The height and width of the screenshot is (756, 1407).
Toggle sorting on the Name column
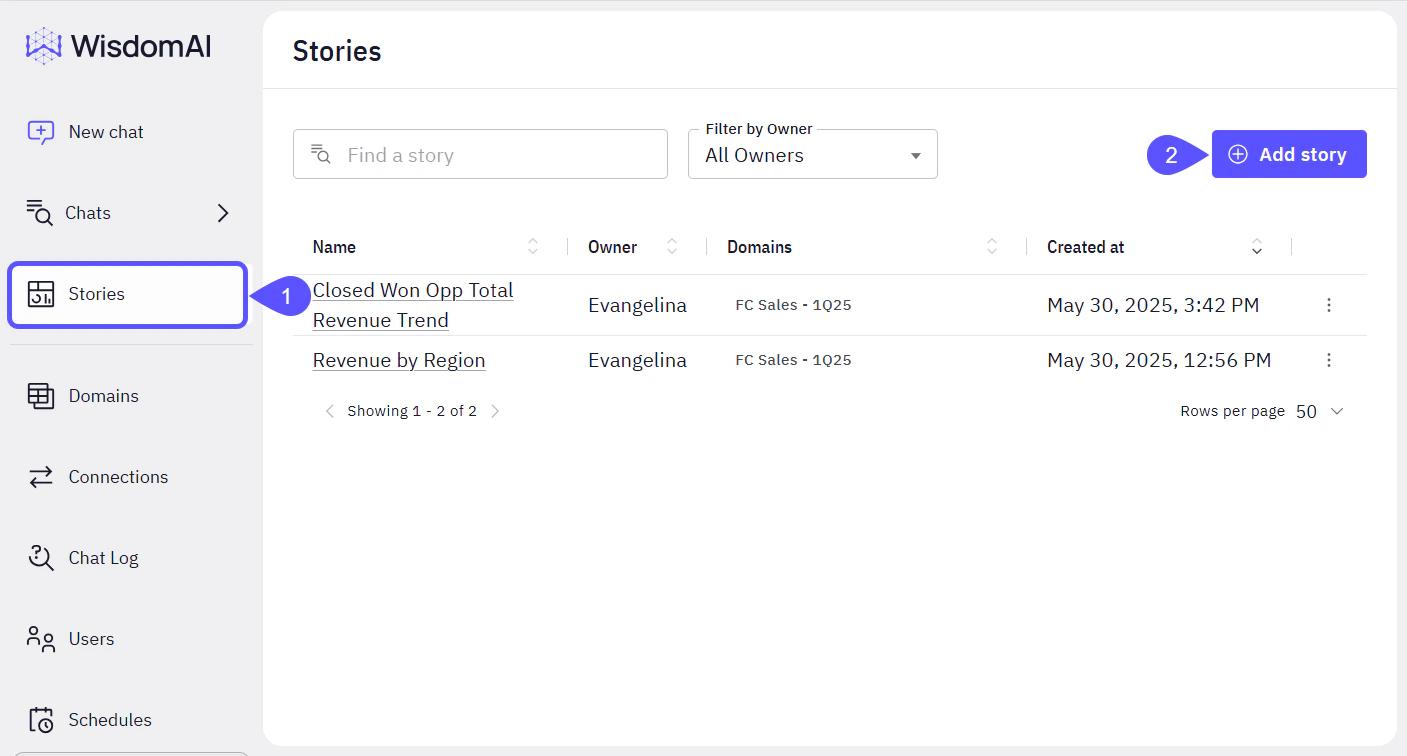533,246
